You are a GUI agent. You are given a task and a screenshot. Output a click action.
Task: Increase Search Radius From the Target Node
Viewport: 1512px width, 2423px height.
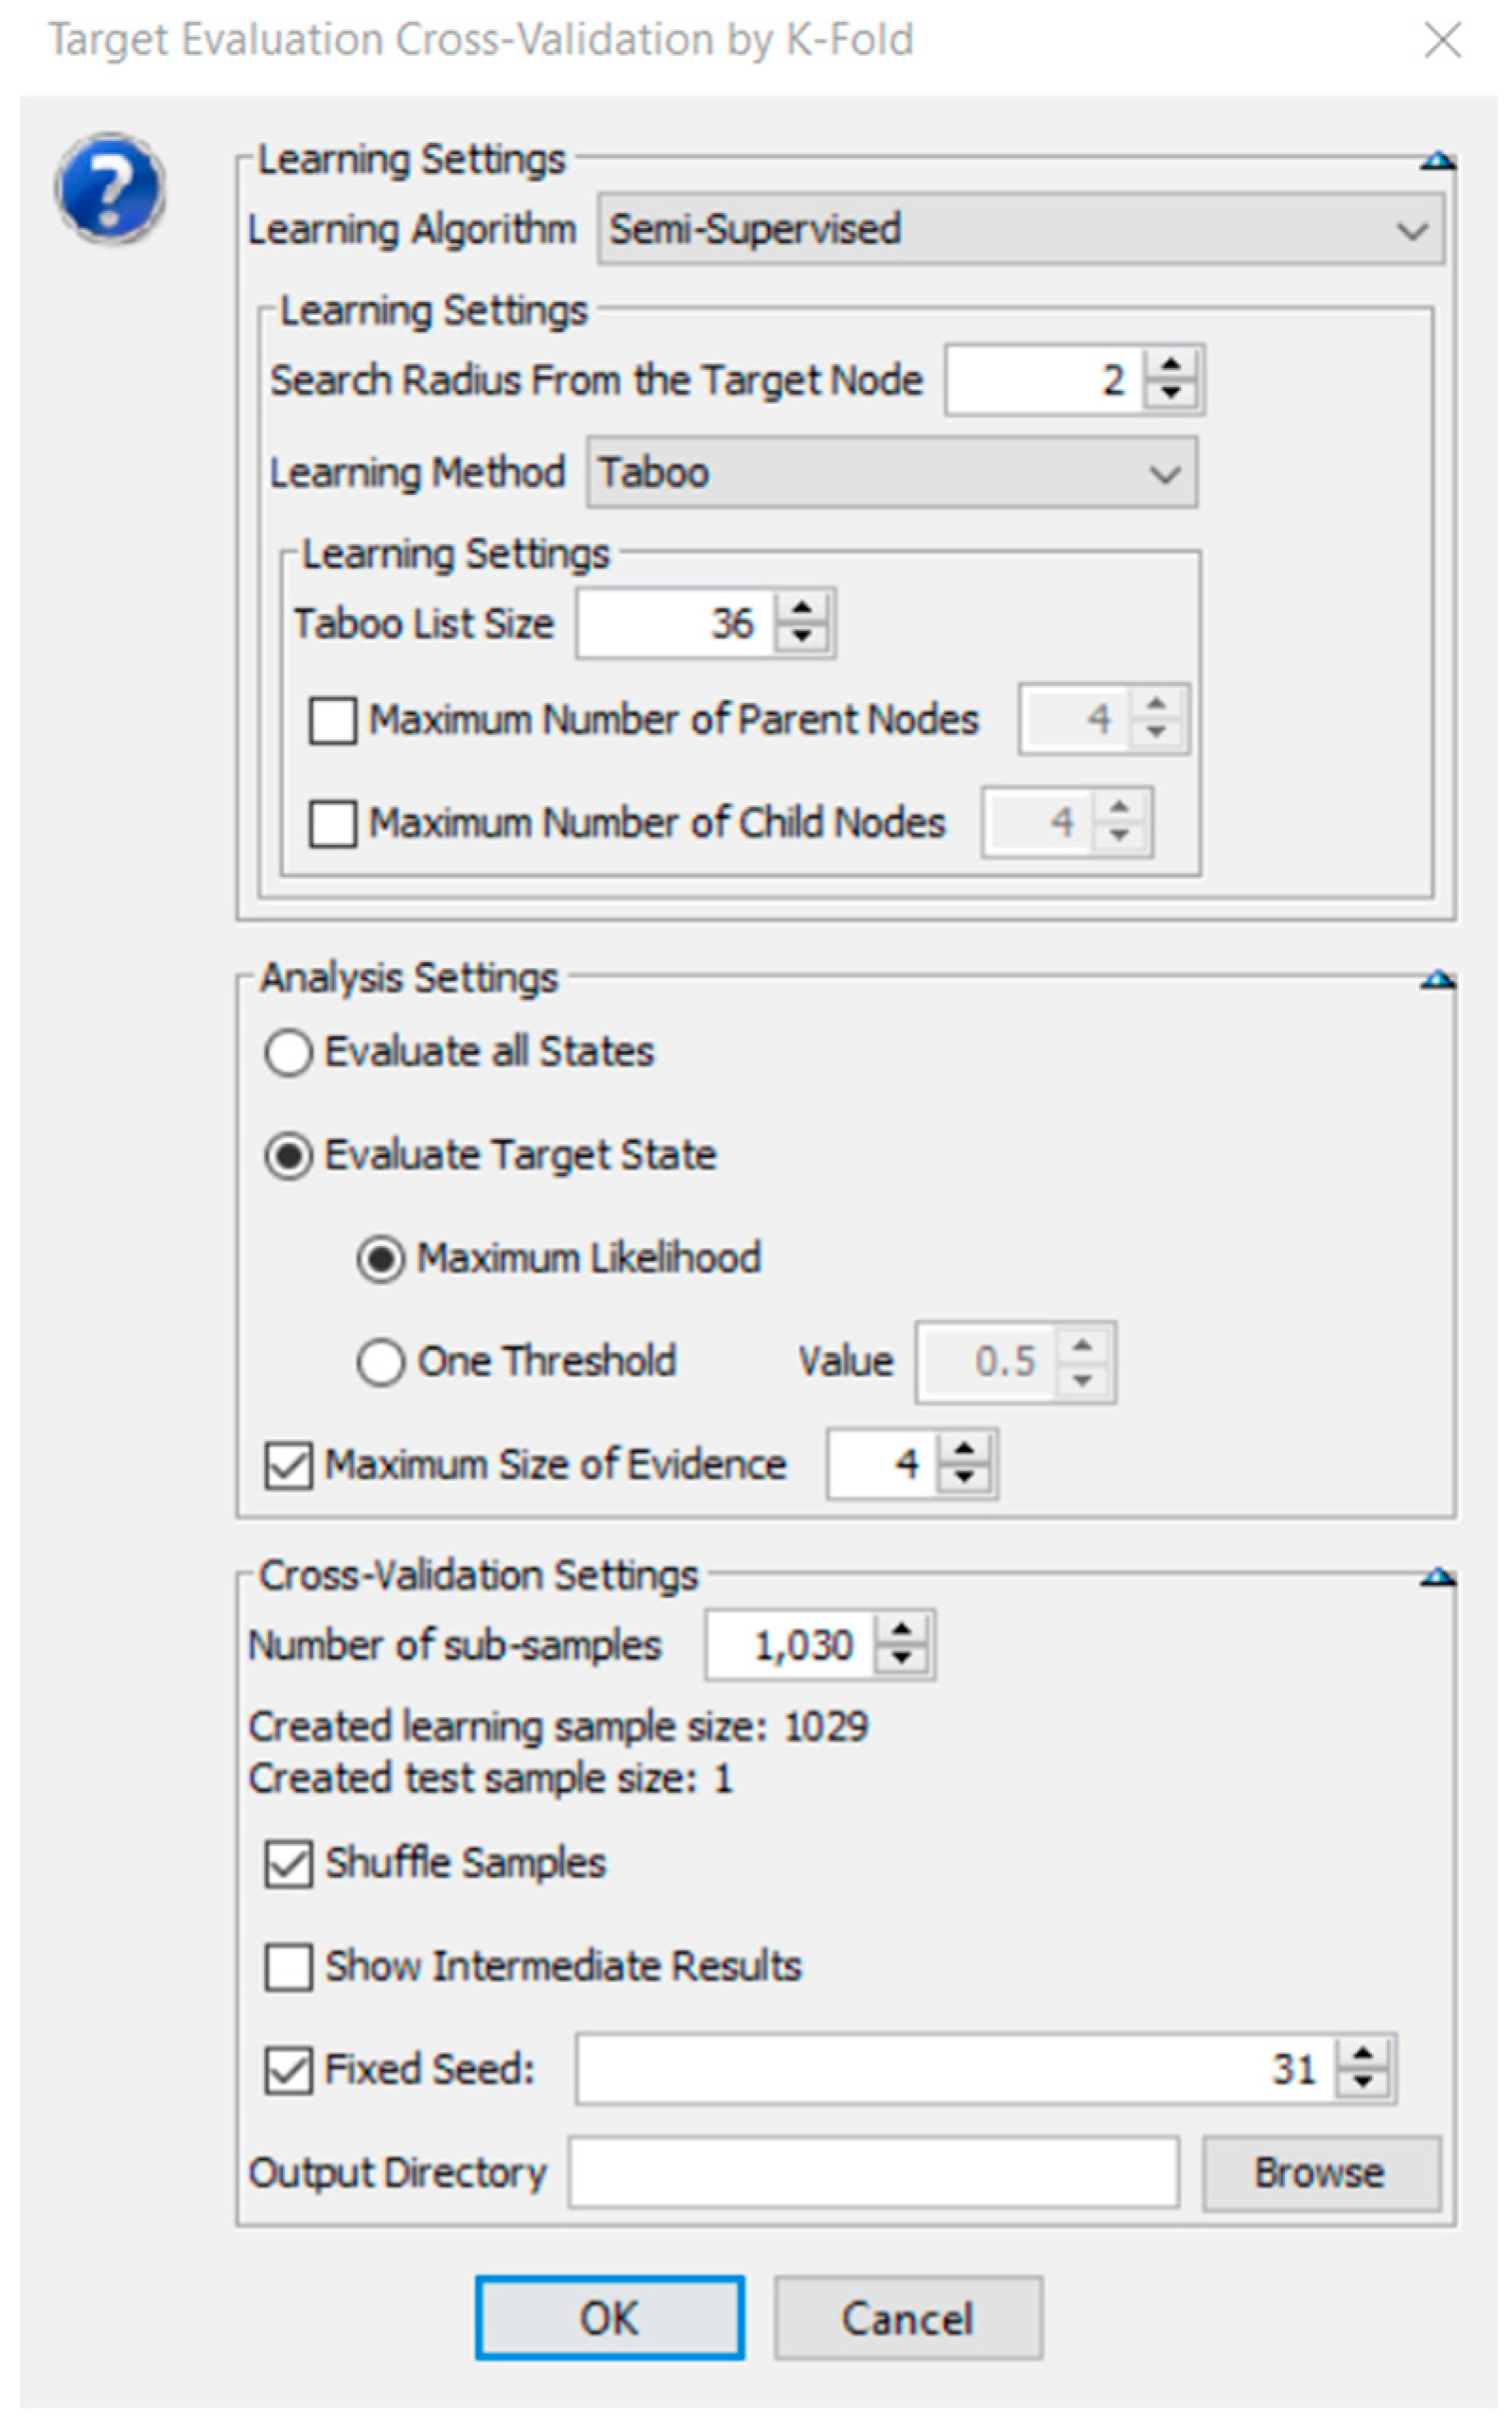coord(1170,366)
